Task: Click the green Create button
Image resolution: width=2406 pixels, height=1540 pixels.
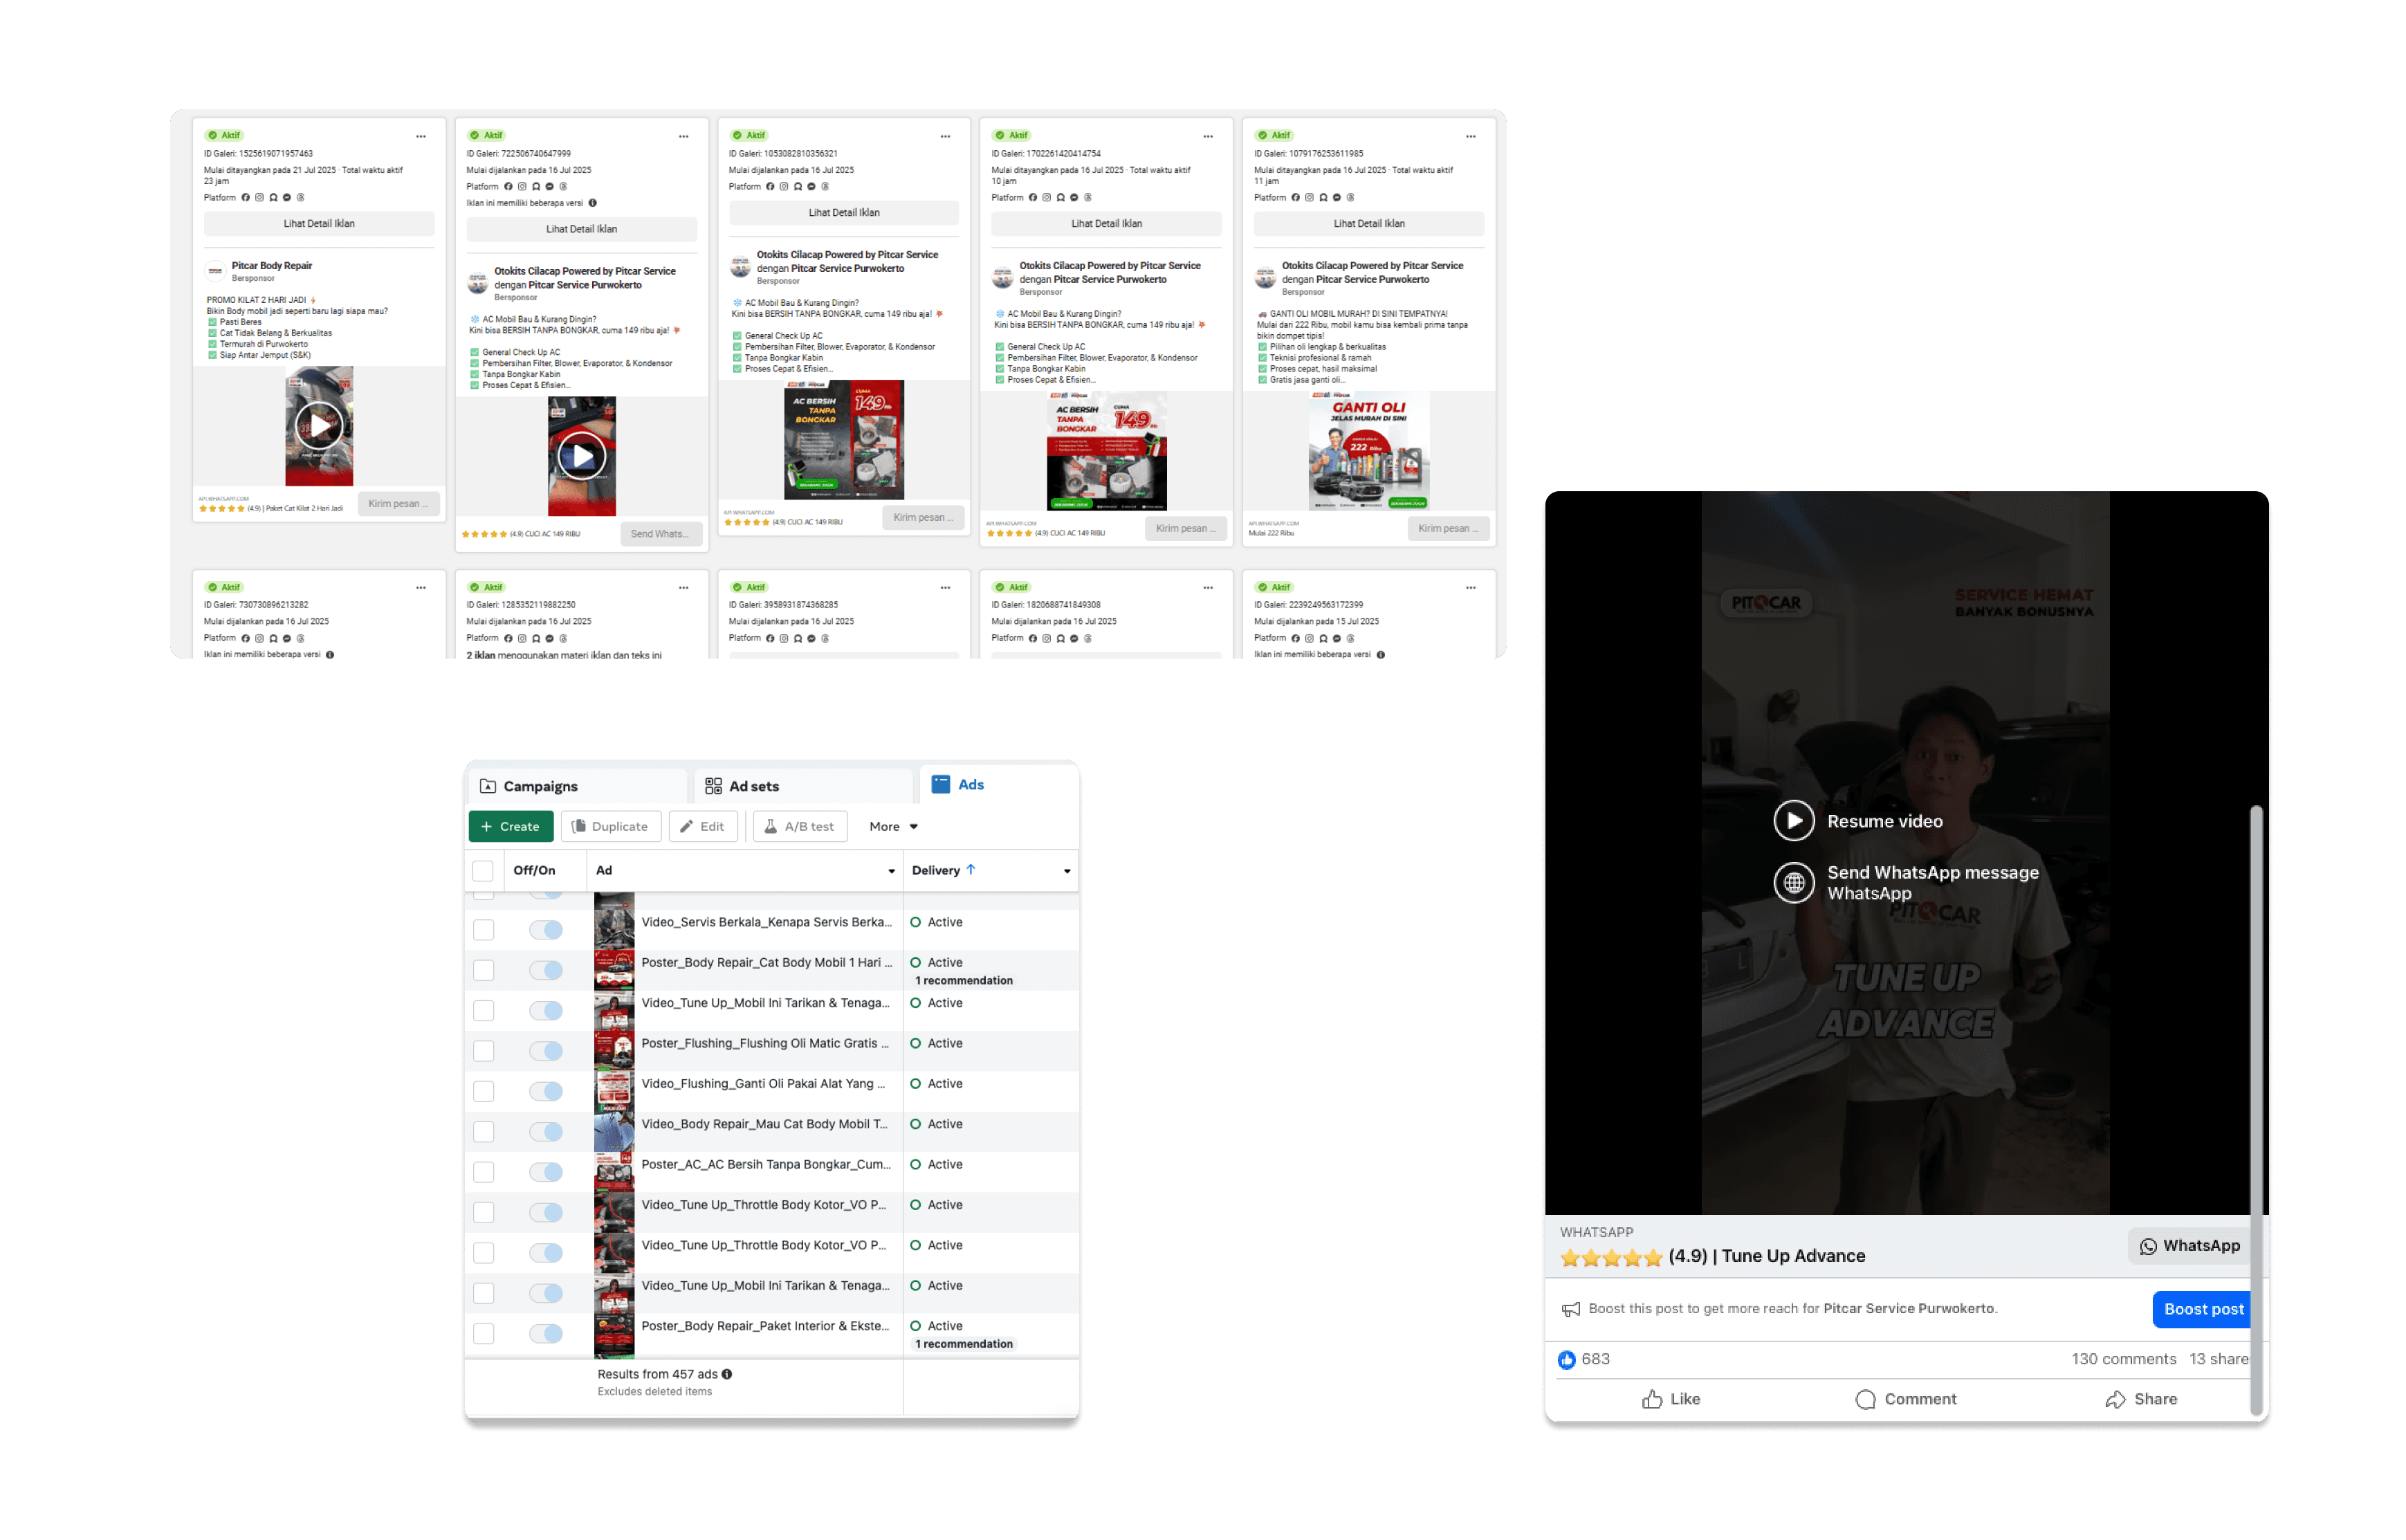Action: (x=510, y=826)
